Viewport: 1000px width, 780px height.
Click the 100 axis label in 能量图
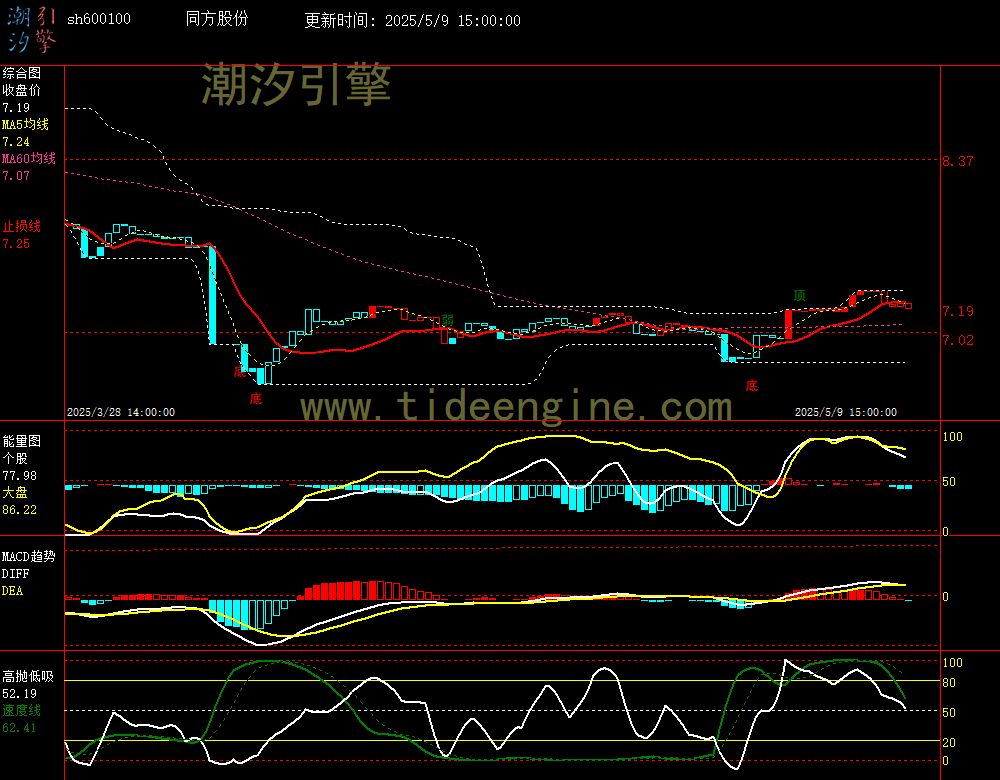coord(952,437)
